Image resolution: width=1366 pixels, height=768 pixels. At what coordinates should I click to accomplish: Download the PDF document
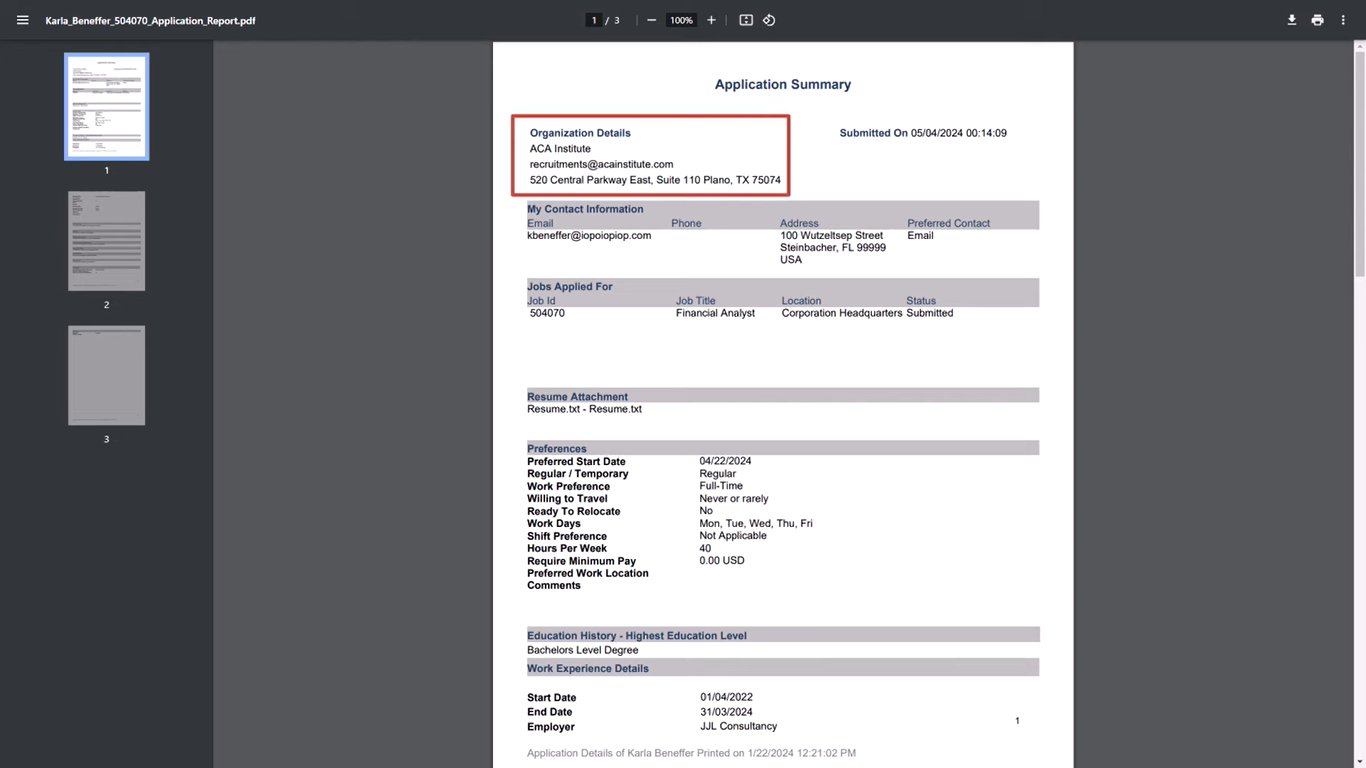pos(1292,20)
